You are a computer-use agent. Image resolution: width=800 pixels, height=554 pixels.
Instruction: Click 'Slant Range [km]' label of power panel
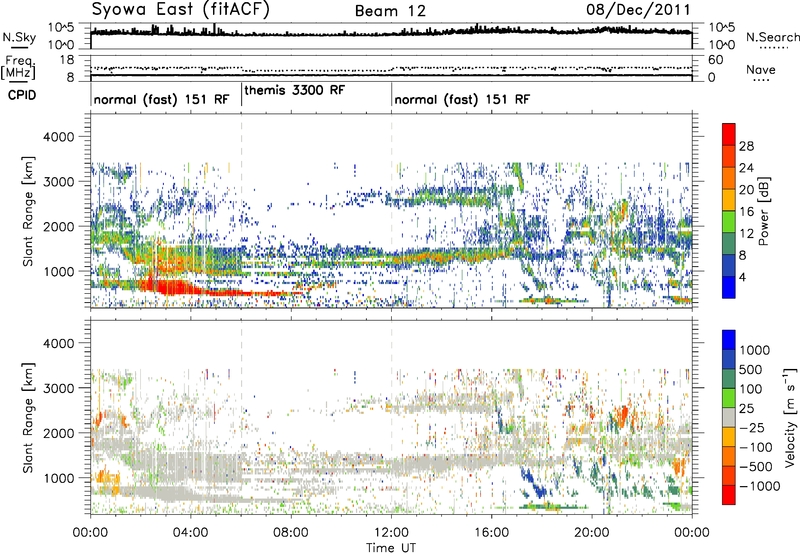[x=28, y=211]
